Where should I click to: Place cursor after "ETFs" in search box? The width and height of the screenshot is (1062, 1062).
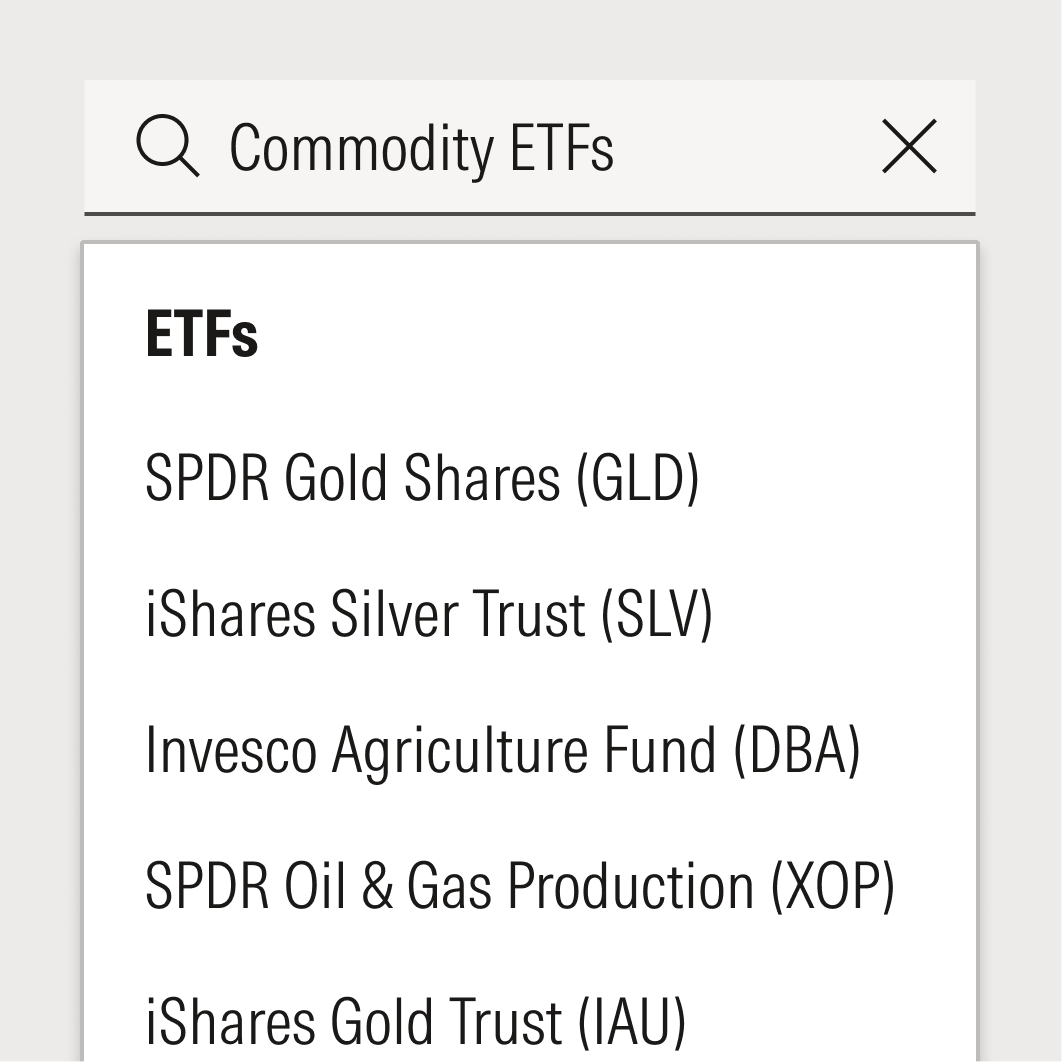pyautogui.click(x=617, y=147)
